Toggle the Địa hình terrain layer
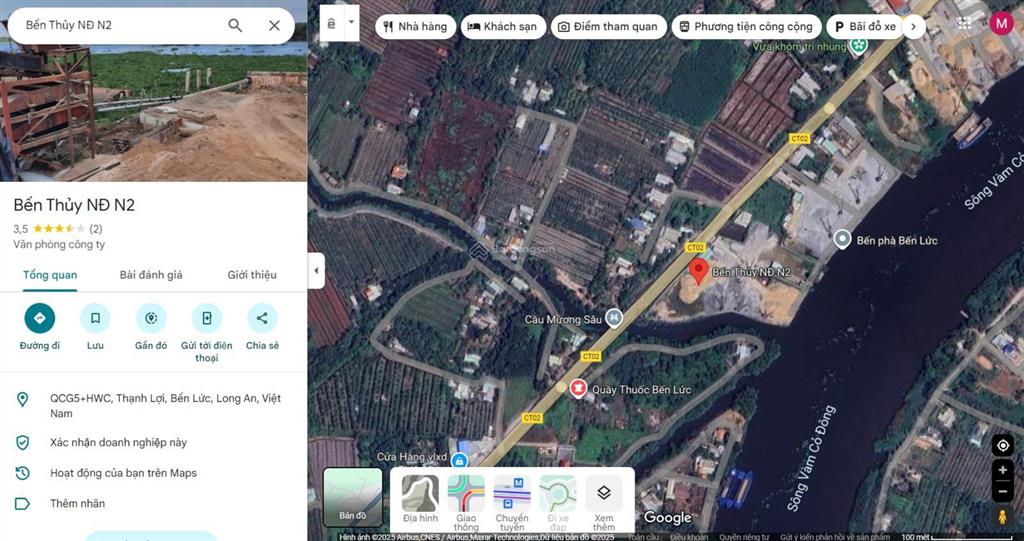The image size is (1024, 541). (421, 499)
